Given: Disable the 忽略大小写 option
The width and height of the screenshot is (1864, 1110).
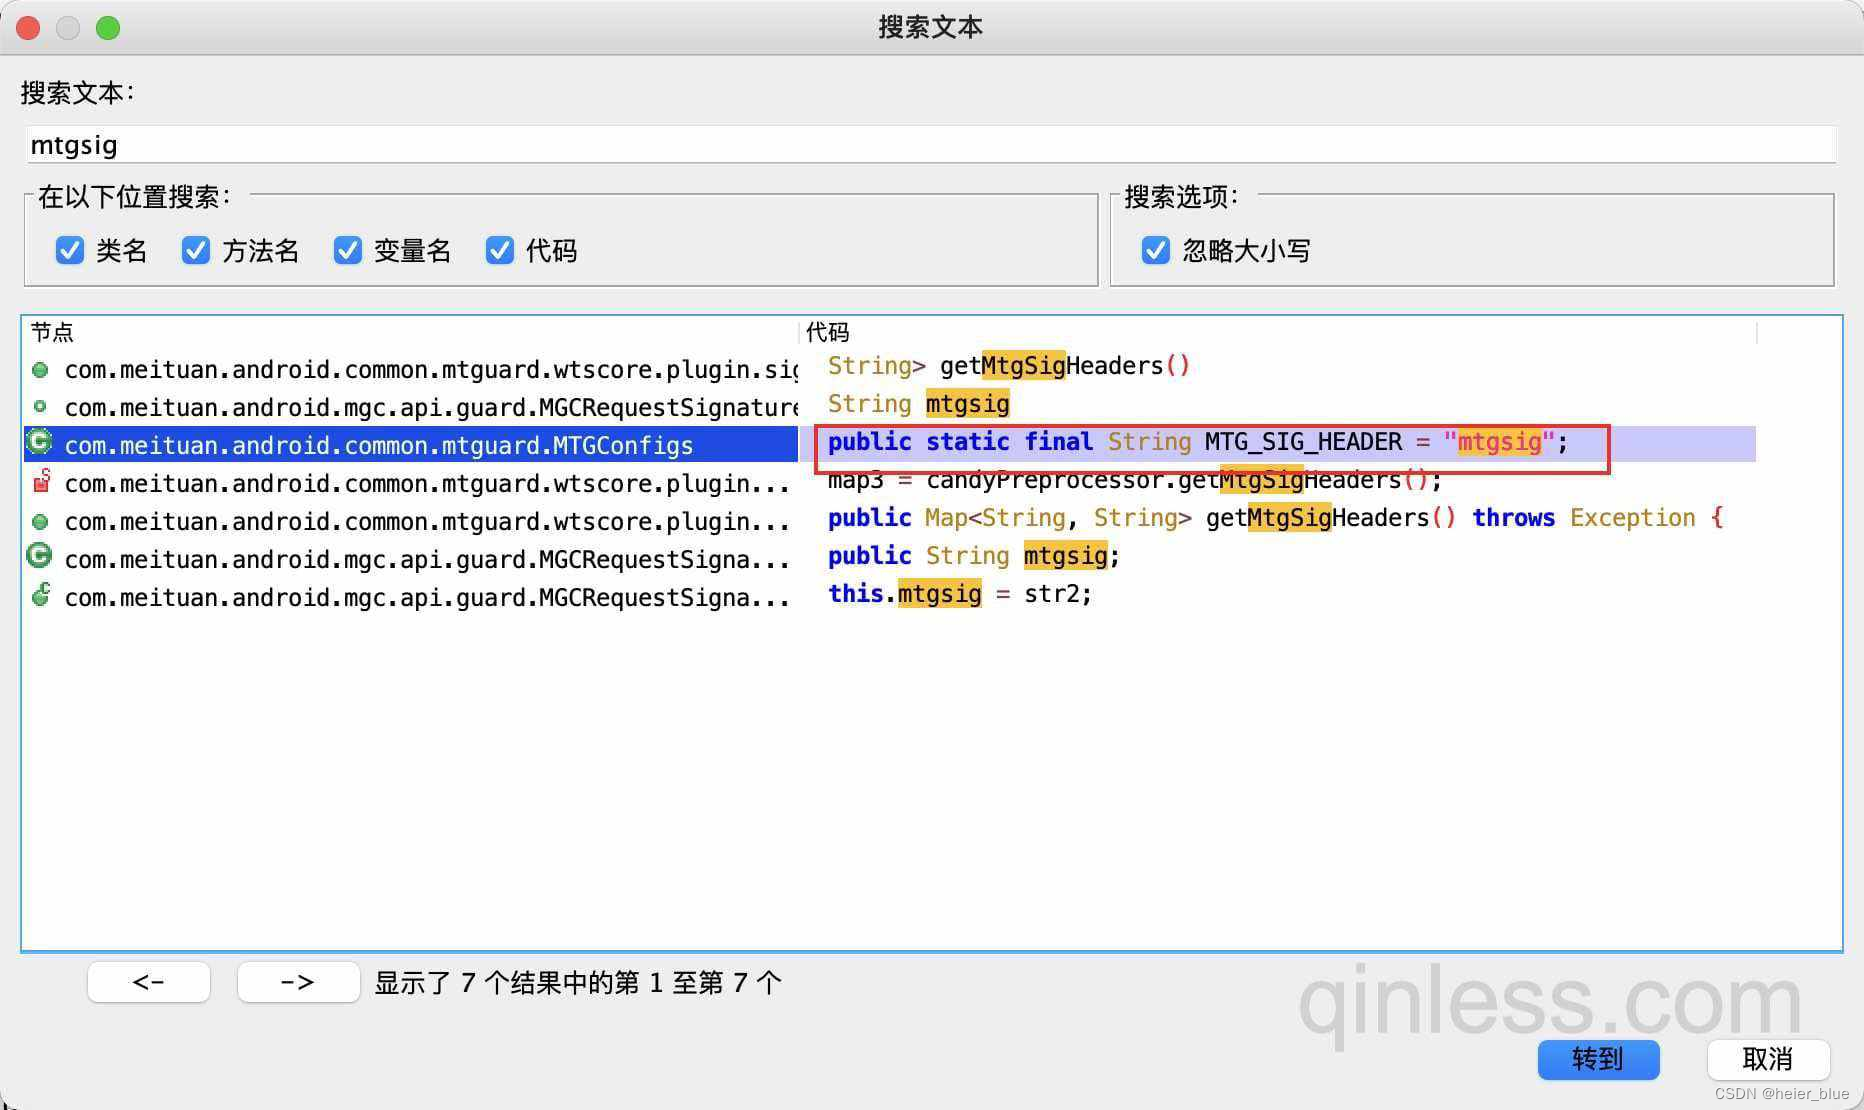Looking at the screenshot, I should point(1156,250).
